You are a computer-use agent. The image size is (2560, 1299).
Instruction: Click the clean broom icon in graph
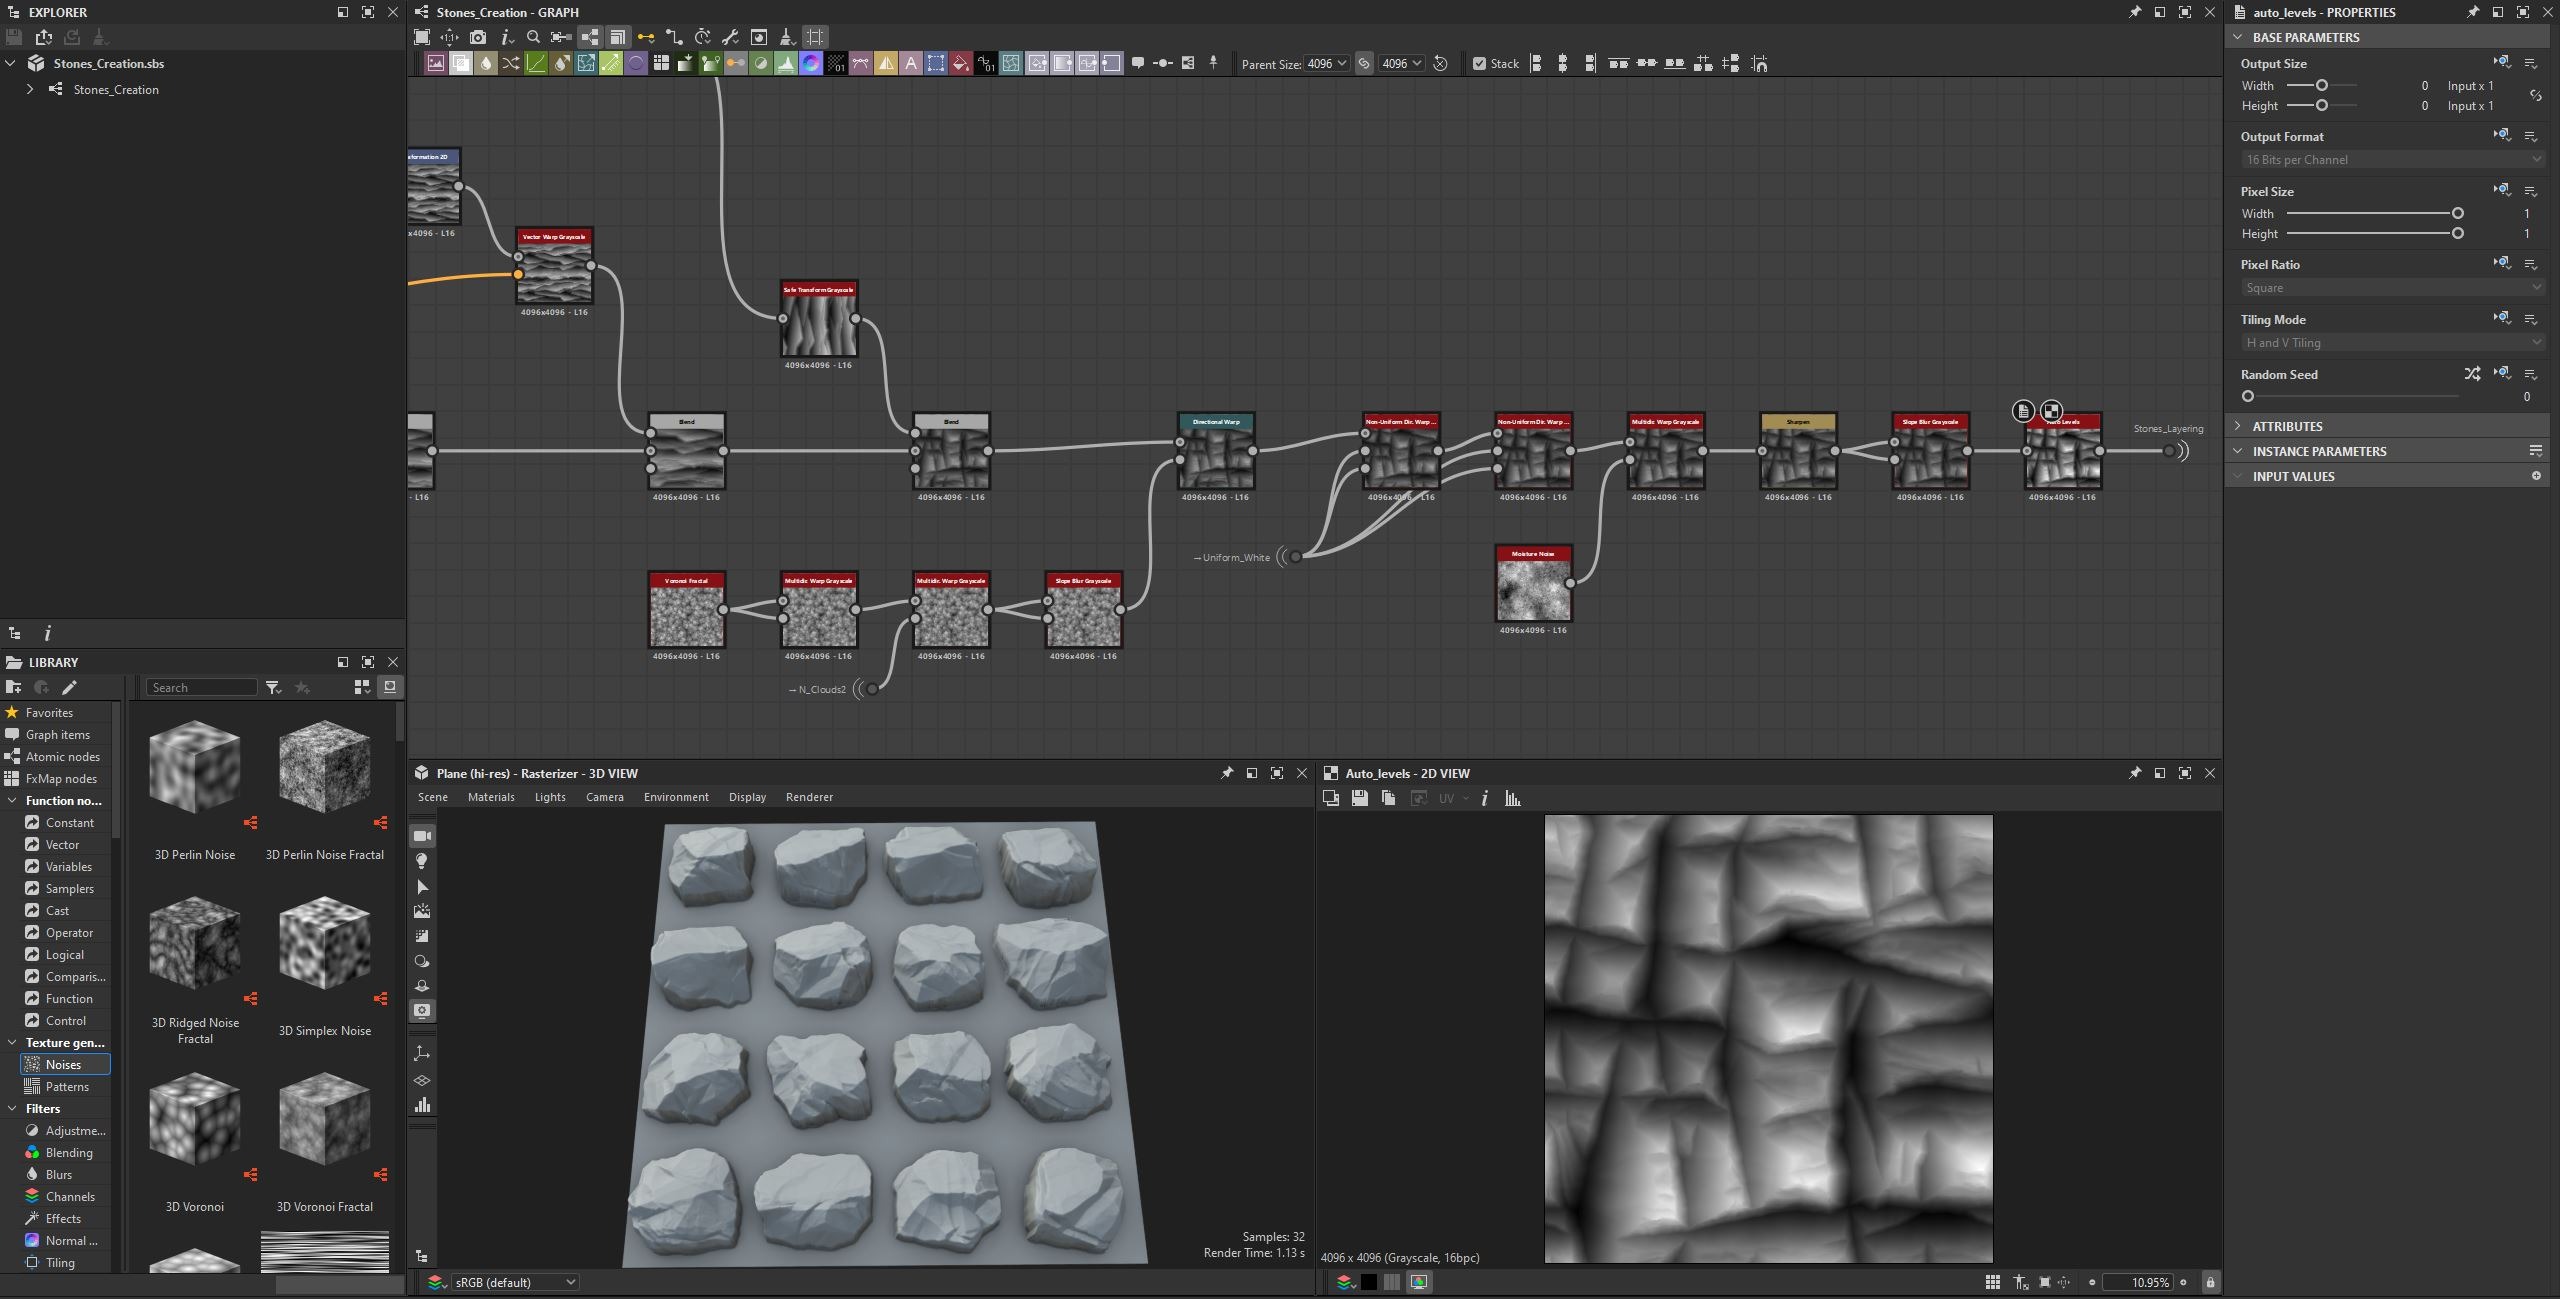click(x=786, y=37)
